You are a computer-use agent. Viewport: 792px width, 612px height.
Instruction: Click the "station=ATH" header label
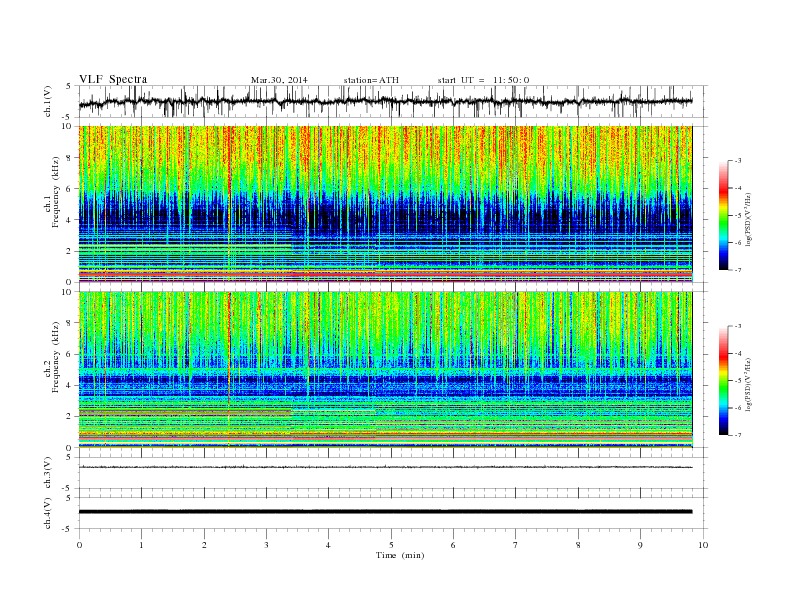pos(371,80)
